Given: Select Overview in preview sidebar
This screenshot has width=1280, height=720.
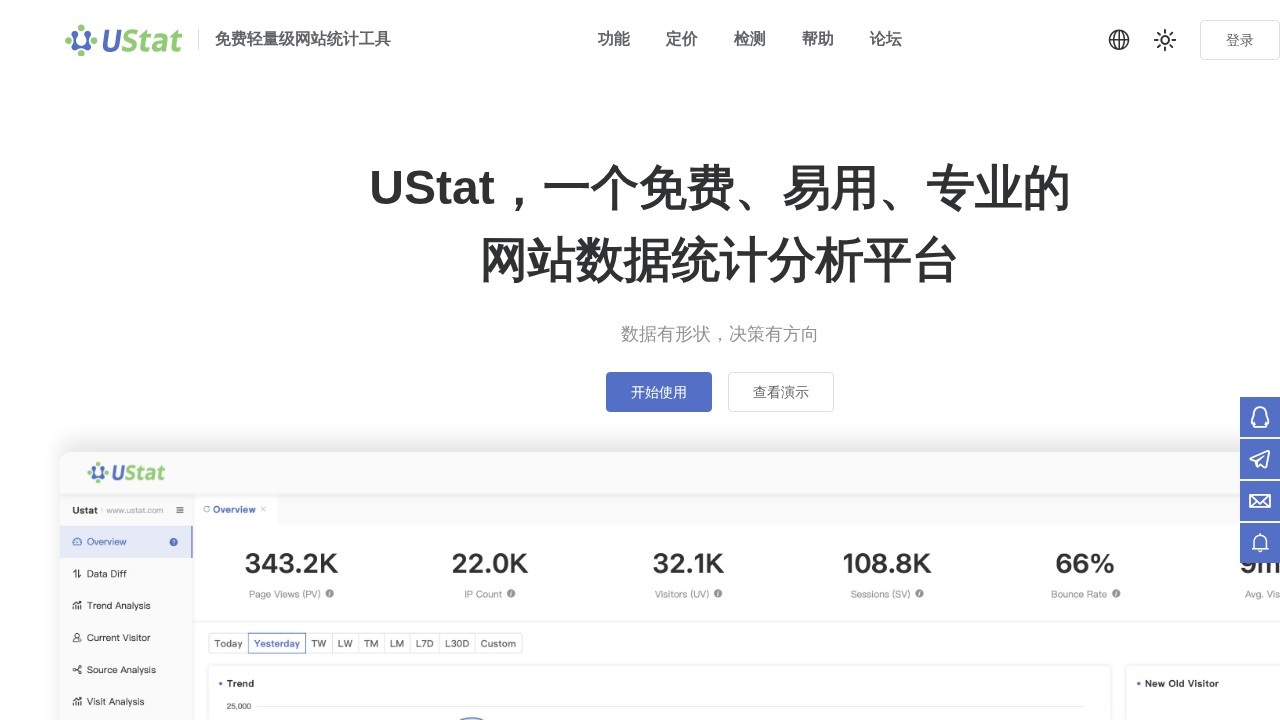Looking at the screenshot, I should 126,542.
